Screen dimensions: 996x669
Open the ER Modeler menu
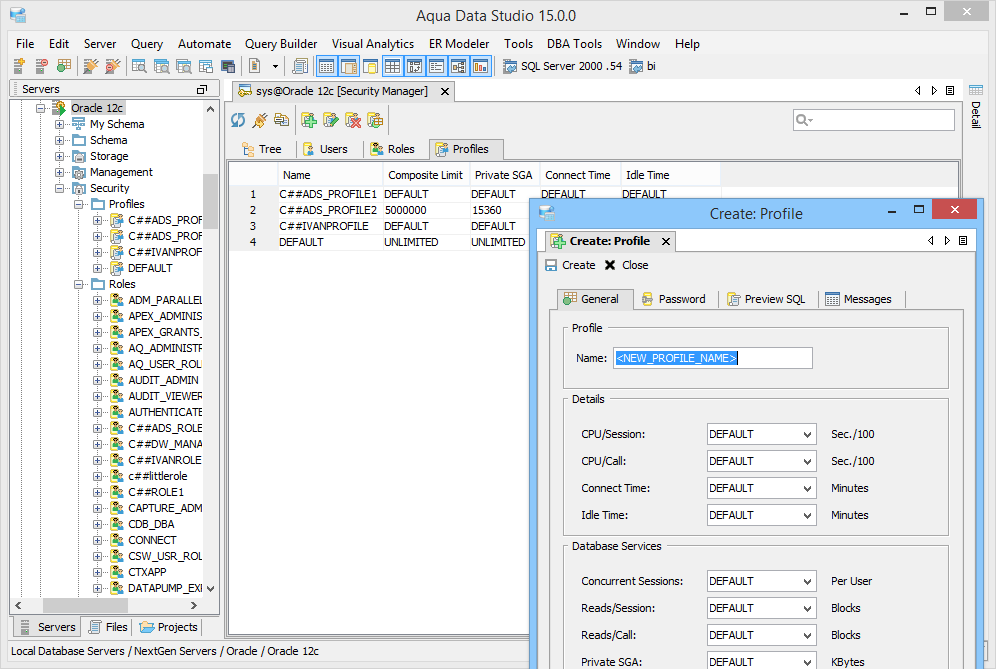pos(459,44)
